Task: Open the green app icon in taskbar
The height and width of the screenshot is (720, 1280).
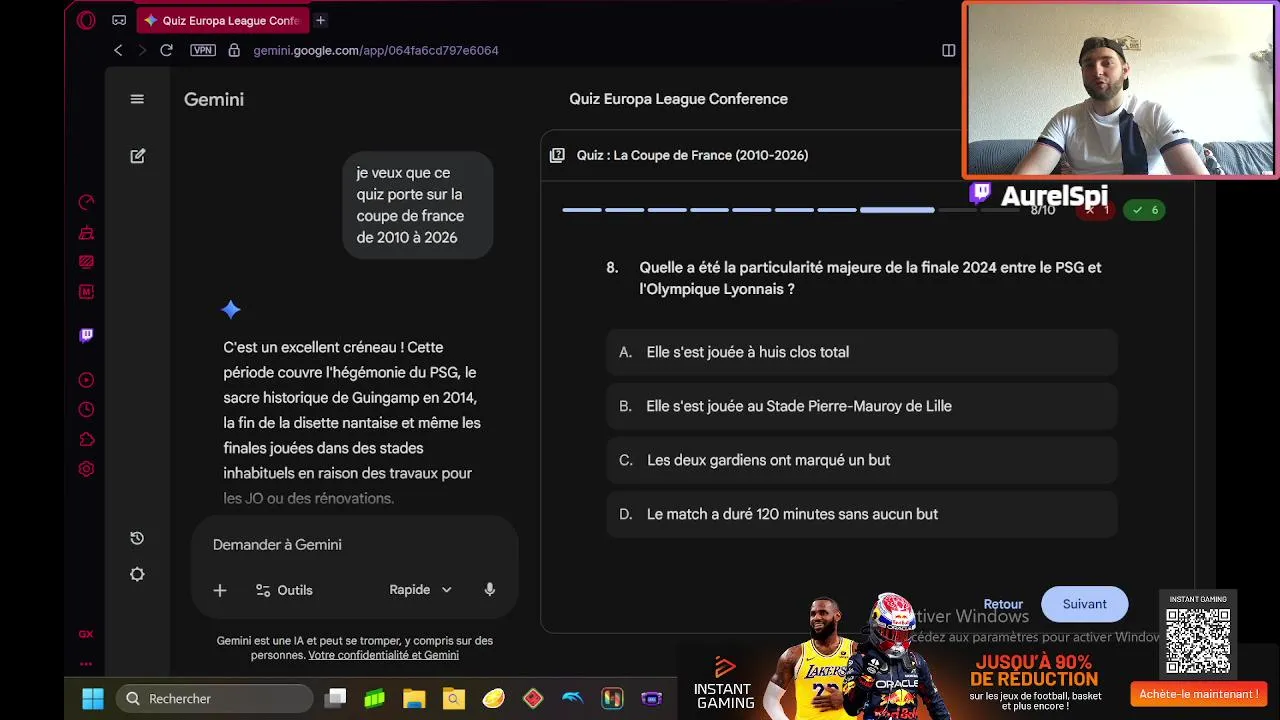Action: pos(375,698)
